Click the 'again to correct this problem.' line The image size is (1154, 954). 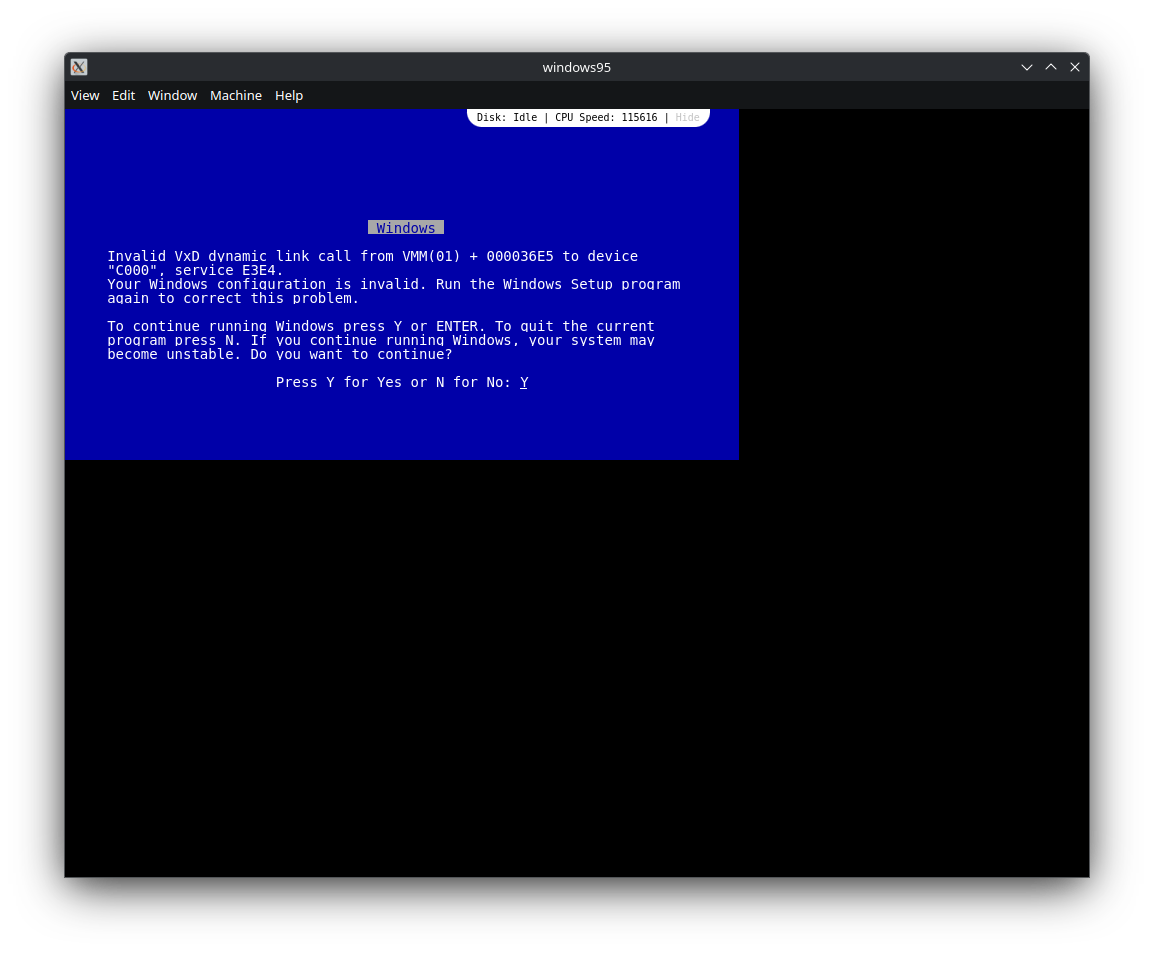[233, 298]
